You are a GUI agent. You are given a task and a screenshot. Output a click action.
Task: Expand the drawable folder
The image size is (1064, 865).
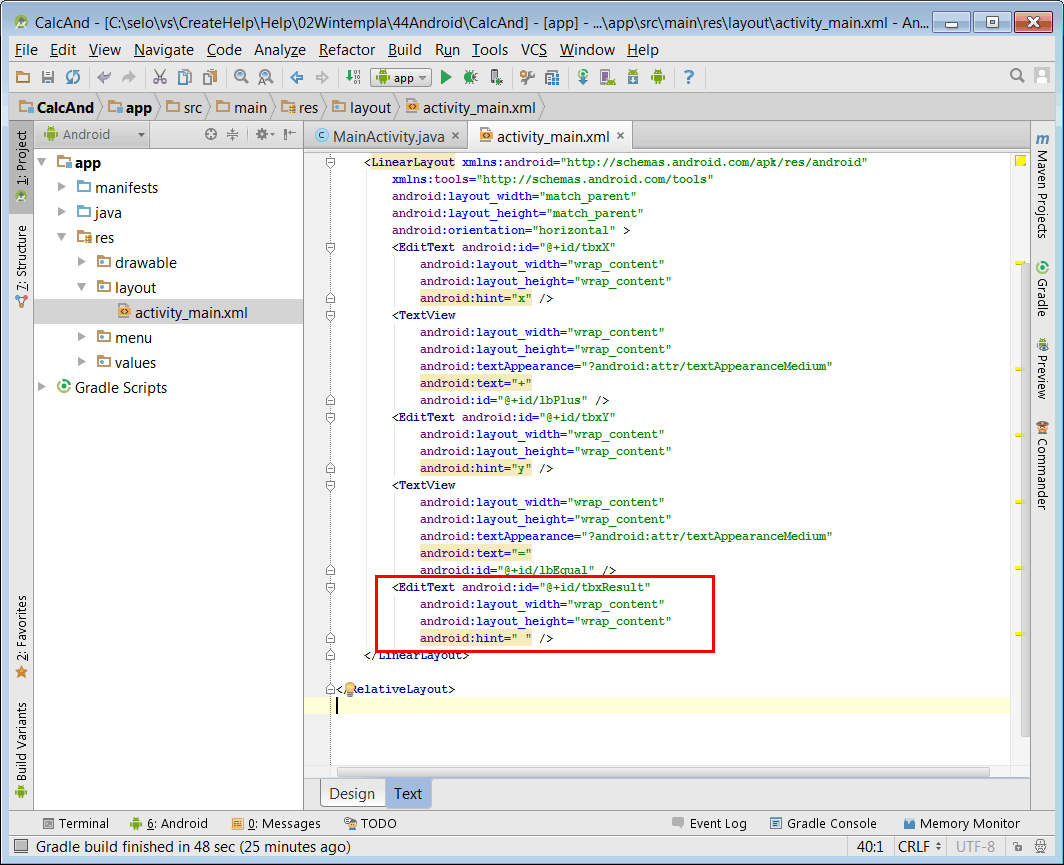(81, 262)
